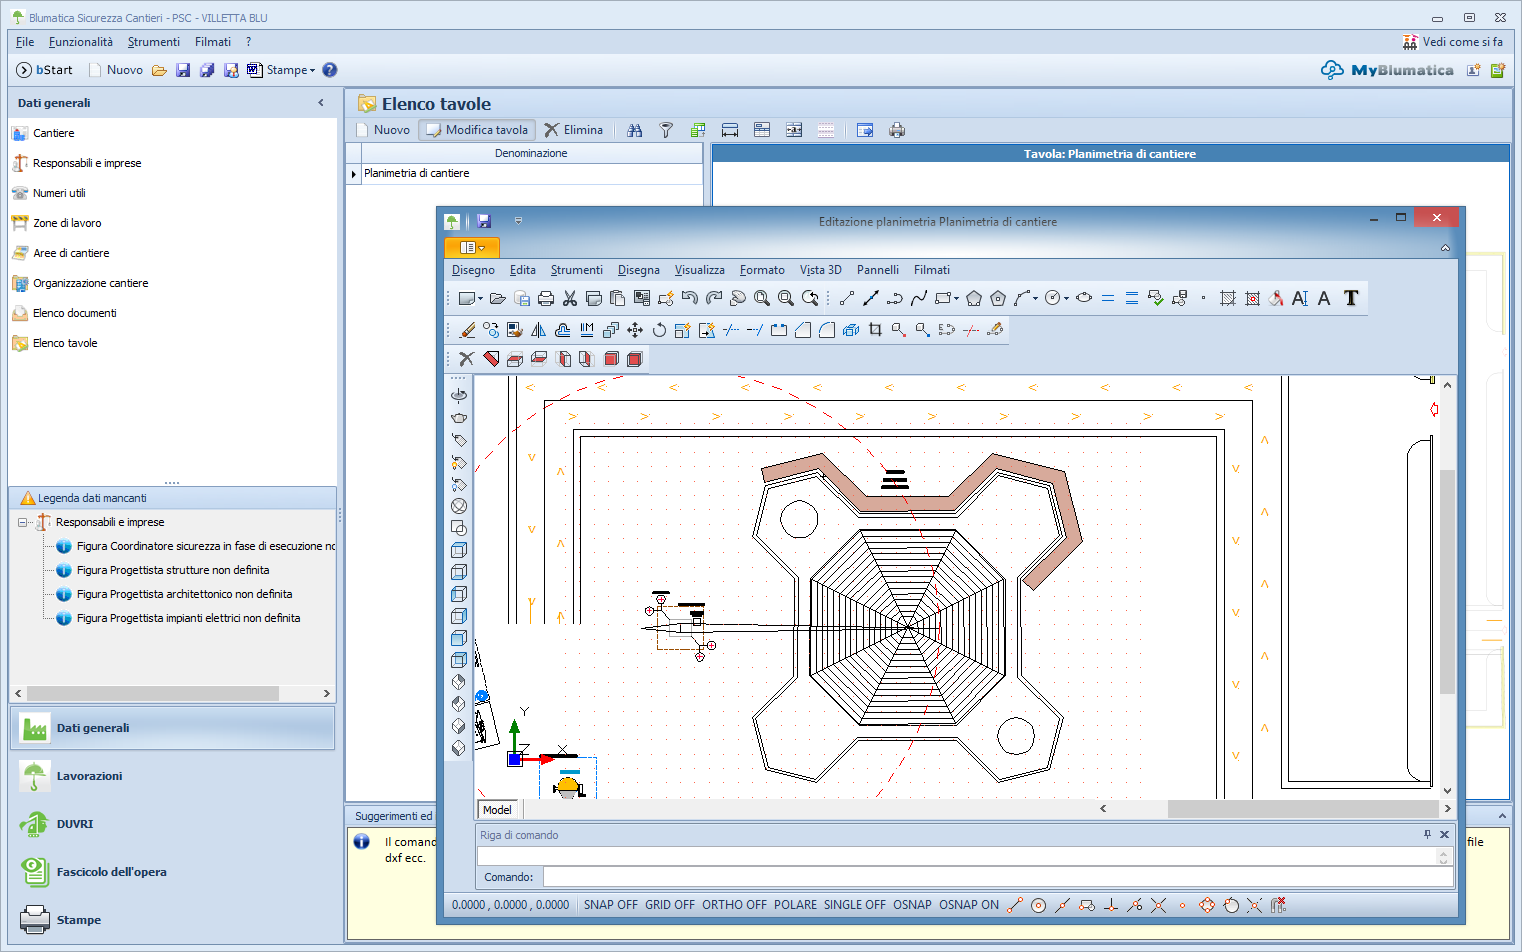The height and width of the screenshot is (952, 1522).
Task: Toggle ORTHO OFF in the status bar
Action: tap(734, 905)
